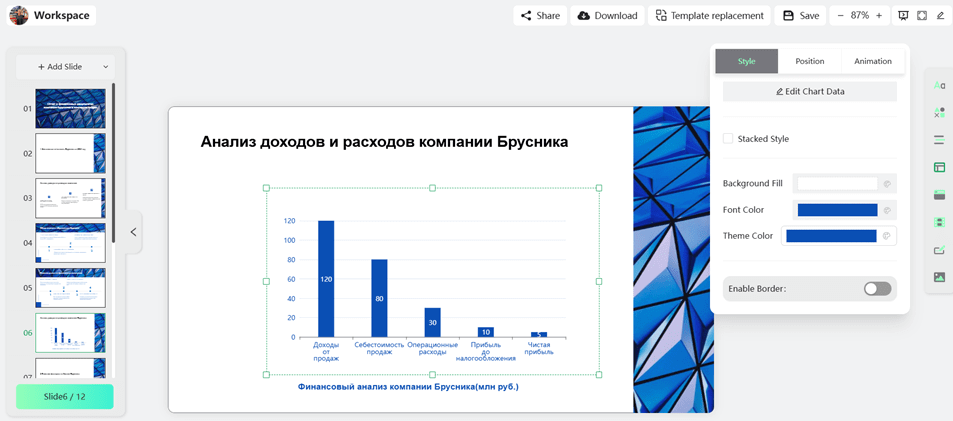This screenshot has height=421, width=953.
Task: Turn on the Enable Border switch
Action: pyautogui.click(x=877, y=289)
